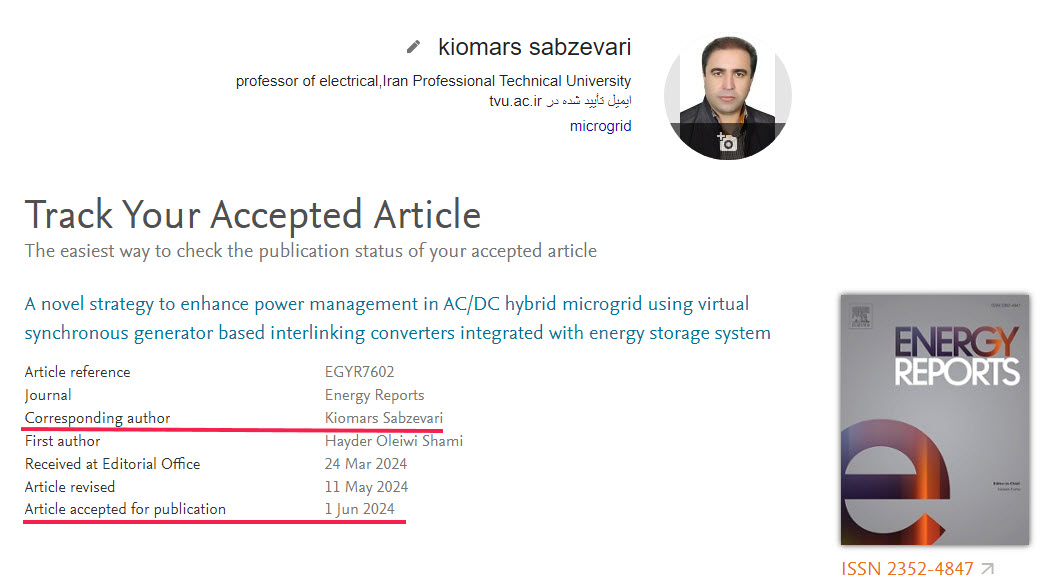Click the Hayder Oleiwi Shami first author value
The width and height of the screenshot is (1044, 587).
click(393, 441)
